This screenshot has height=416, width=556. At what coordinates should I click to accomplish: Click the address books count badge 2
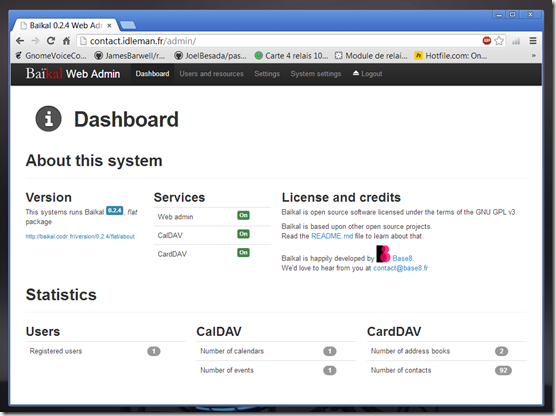(x=501, y=351)
